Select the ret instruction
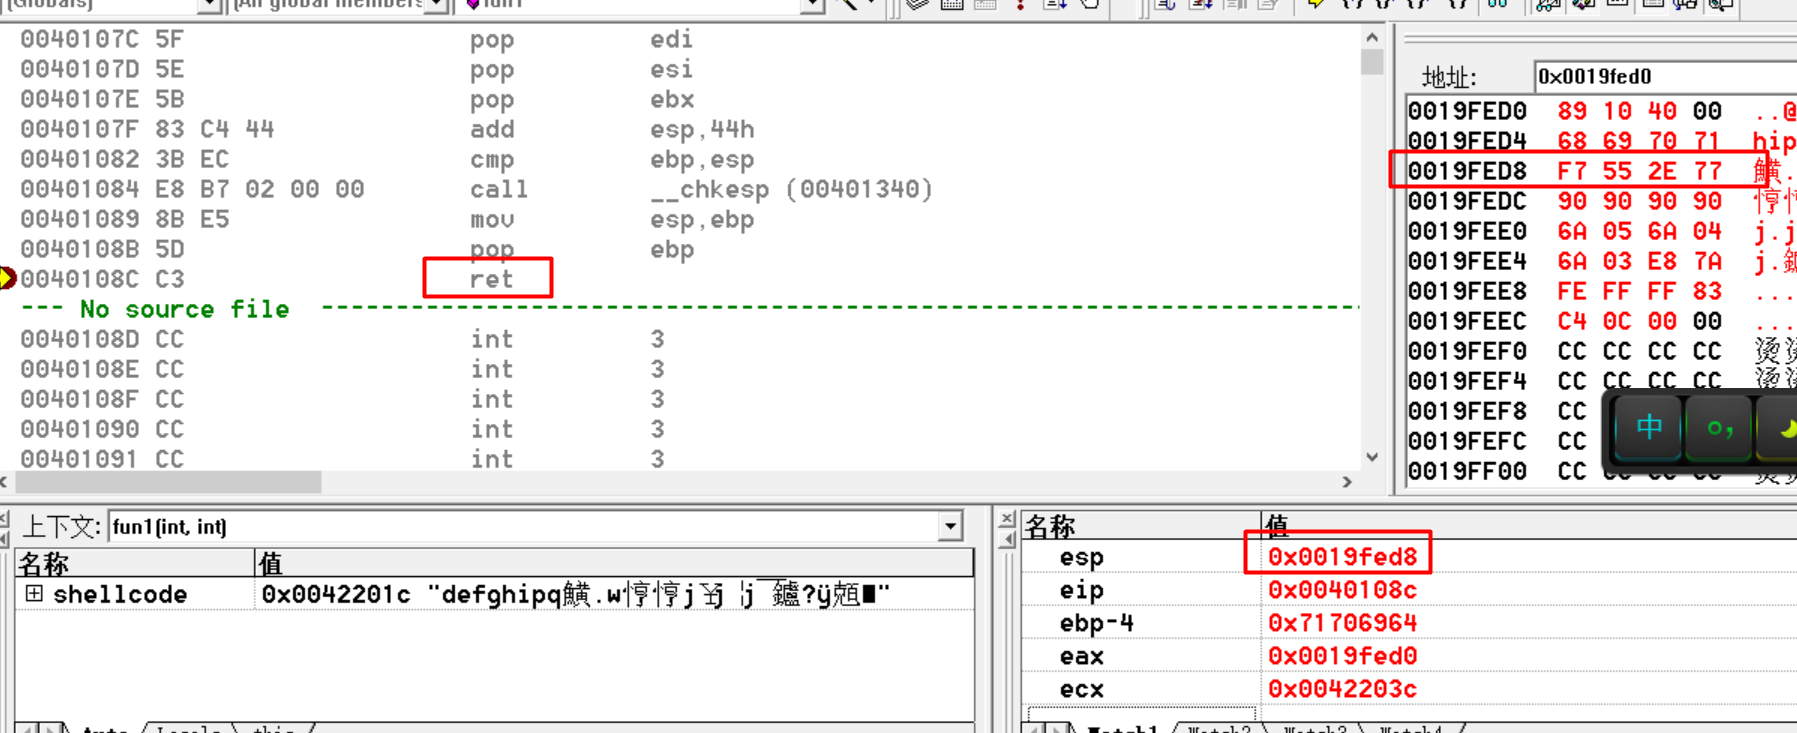This screenshot has height=733, width=1797. (491, 279)
